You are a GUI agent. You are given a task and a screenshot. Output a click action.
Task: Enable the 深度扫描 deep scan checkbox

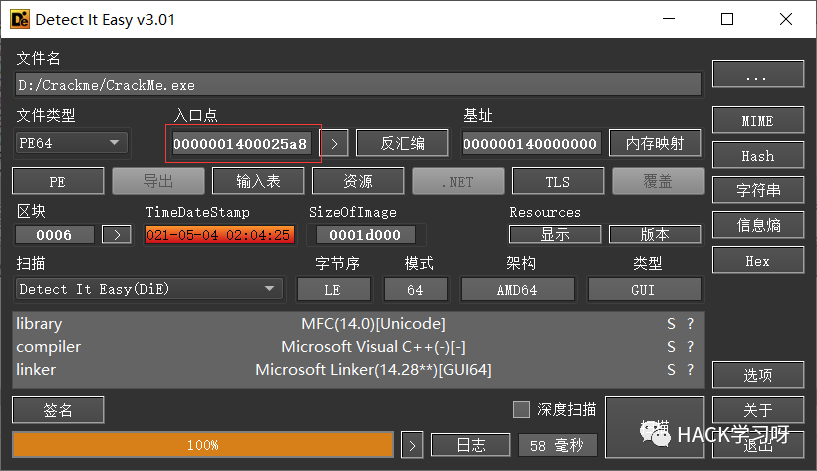point(521,409)
